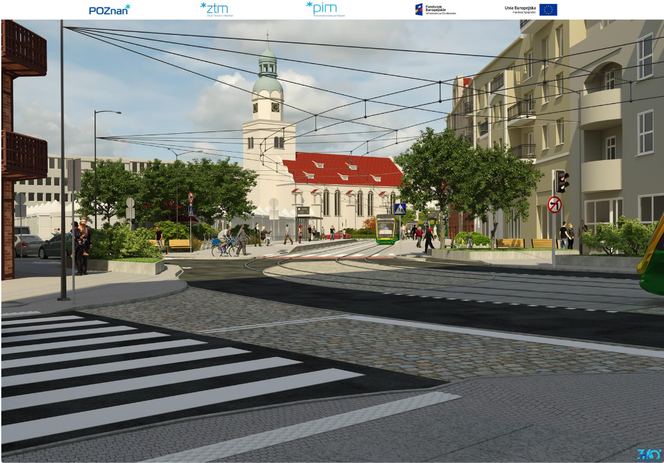Click the Fundusze Europejskie logo

[434, 9]
